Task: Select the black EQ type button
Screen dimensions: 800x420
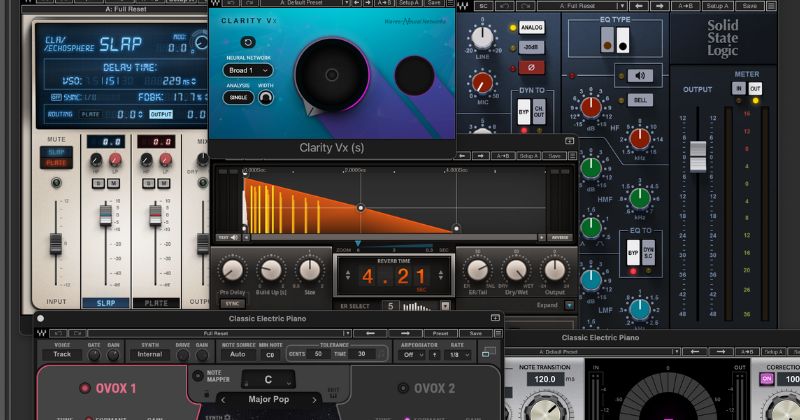Action: [622, 40]
